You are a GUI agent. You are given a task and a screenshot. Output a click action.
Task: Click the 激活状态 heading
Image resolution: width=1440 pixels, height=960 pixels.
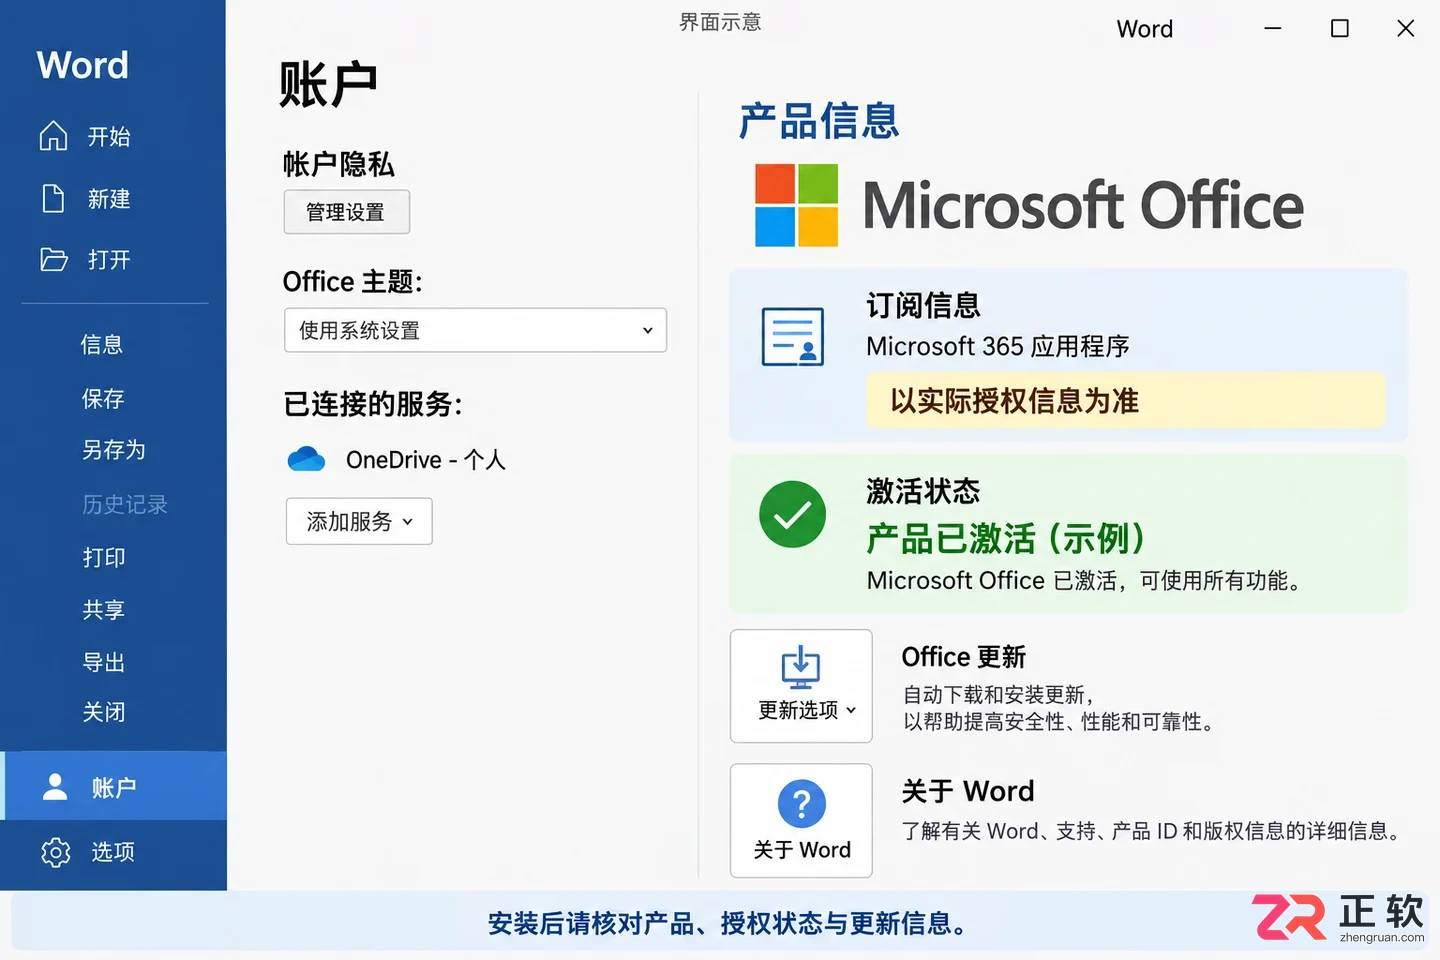click(x=923, y=491)
